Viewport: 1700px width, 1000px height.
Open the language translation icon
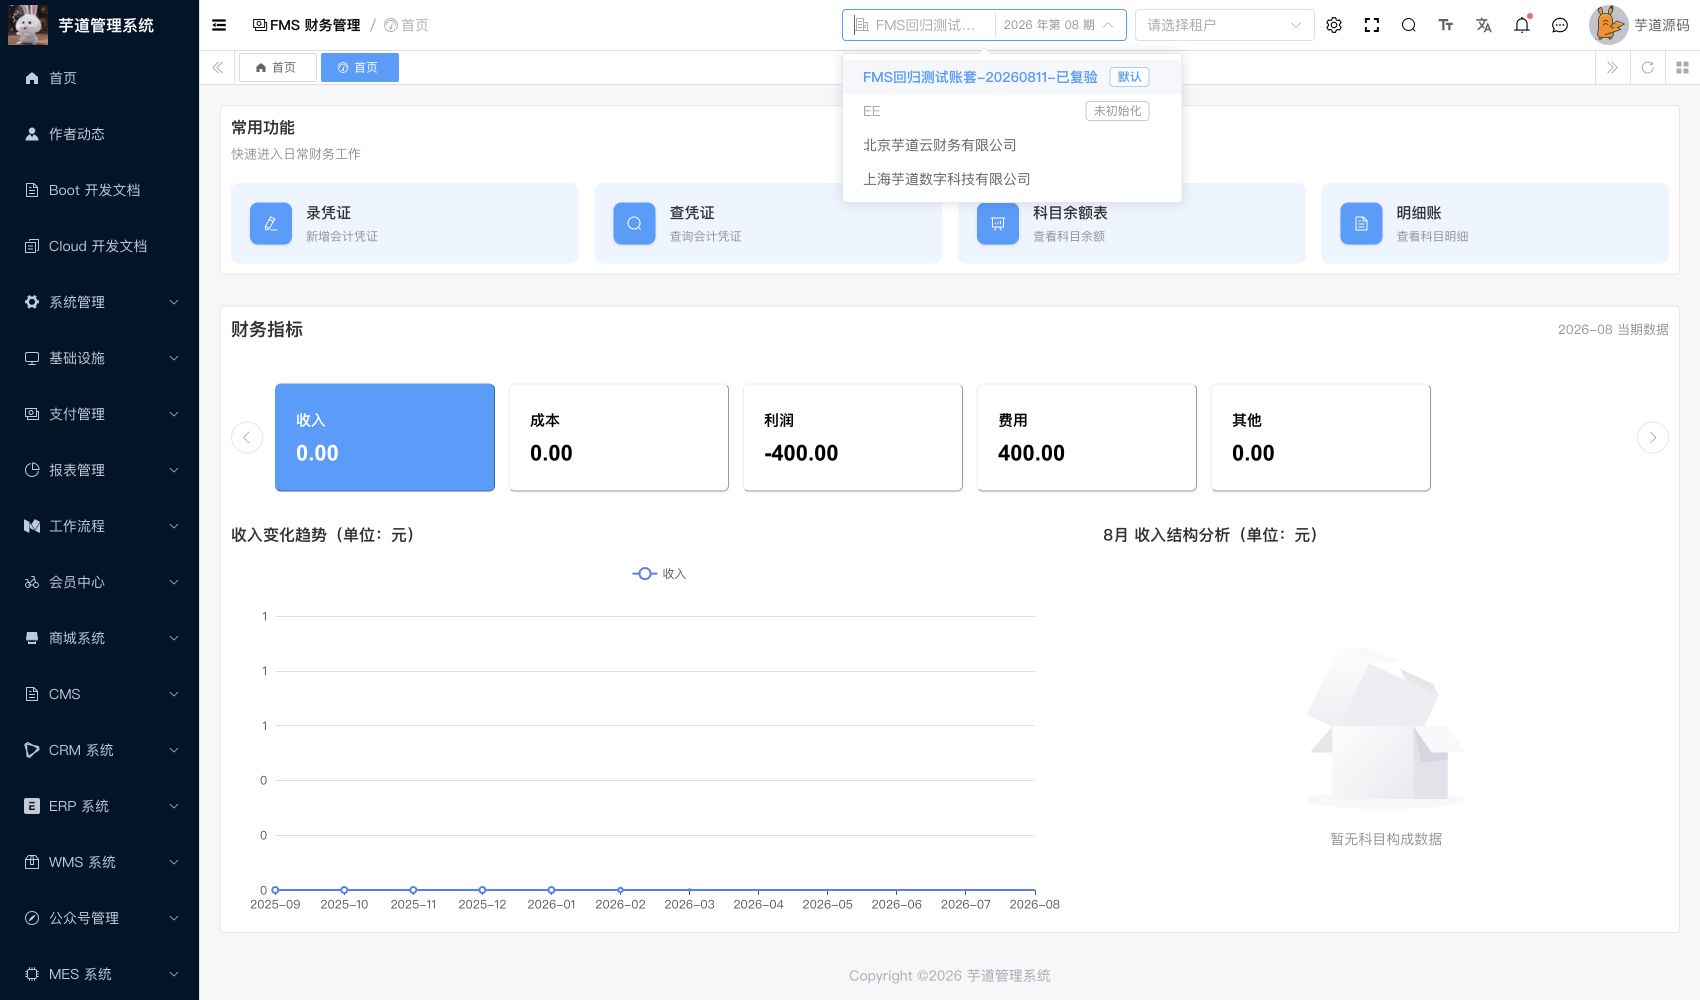click(1484, 25)
